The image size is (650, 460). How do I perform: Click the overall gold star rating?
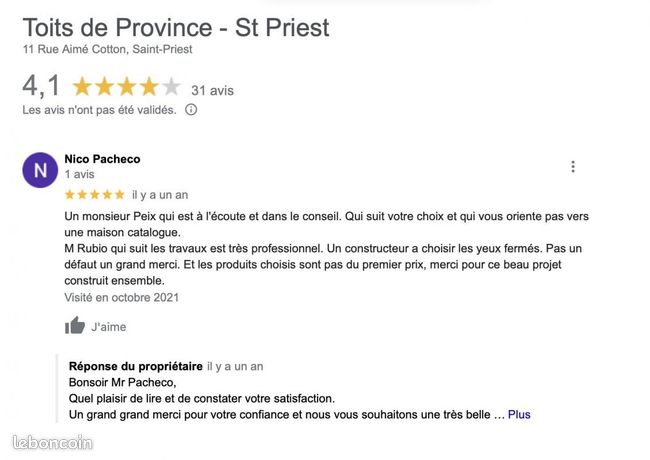[x=126, y=87]
